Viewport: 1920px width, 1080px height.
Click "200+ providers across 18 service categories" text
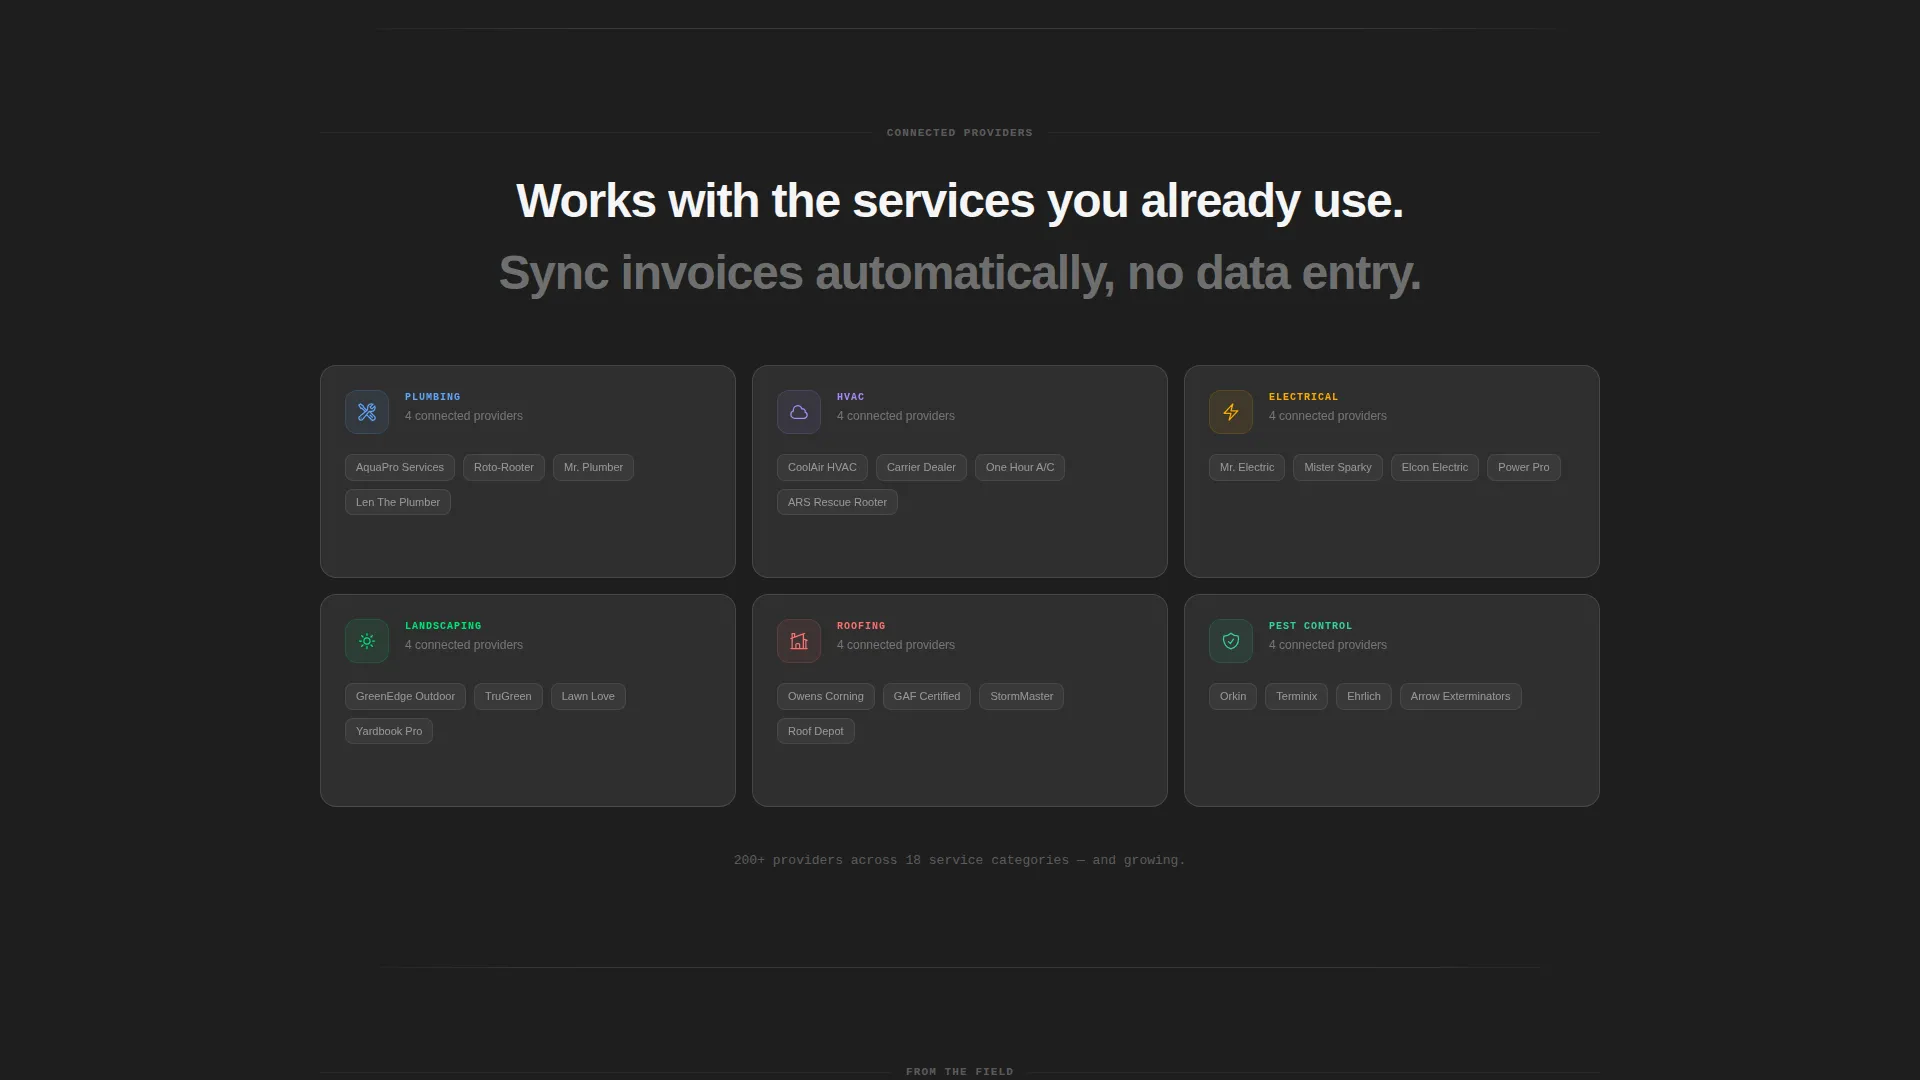point(901,860)
